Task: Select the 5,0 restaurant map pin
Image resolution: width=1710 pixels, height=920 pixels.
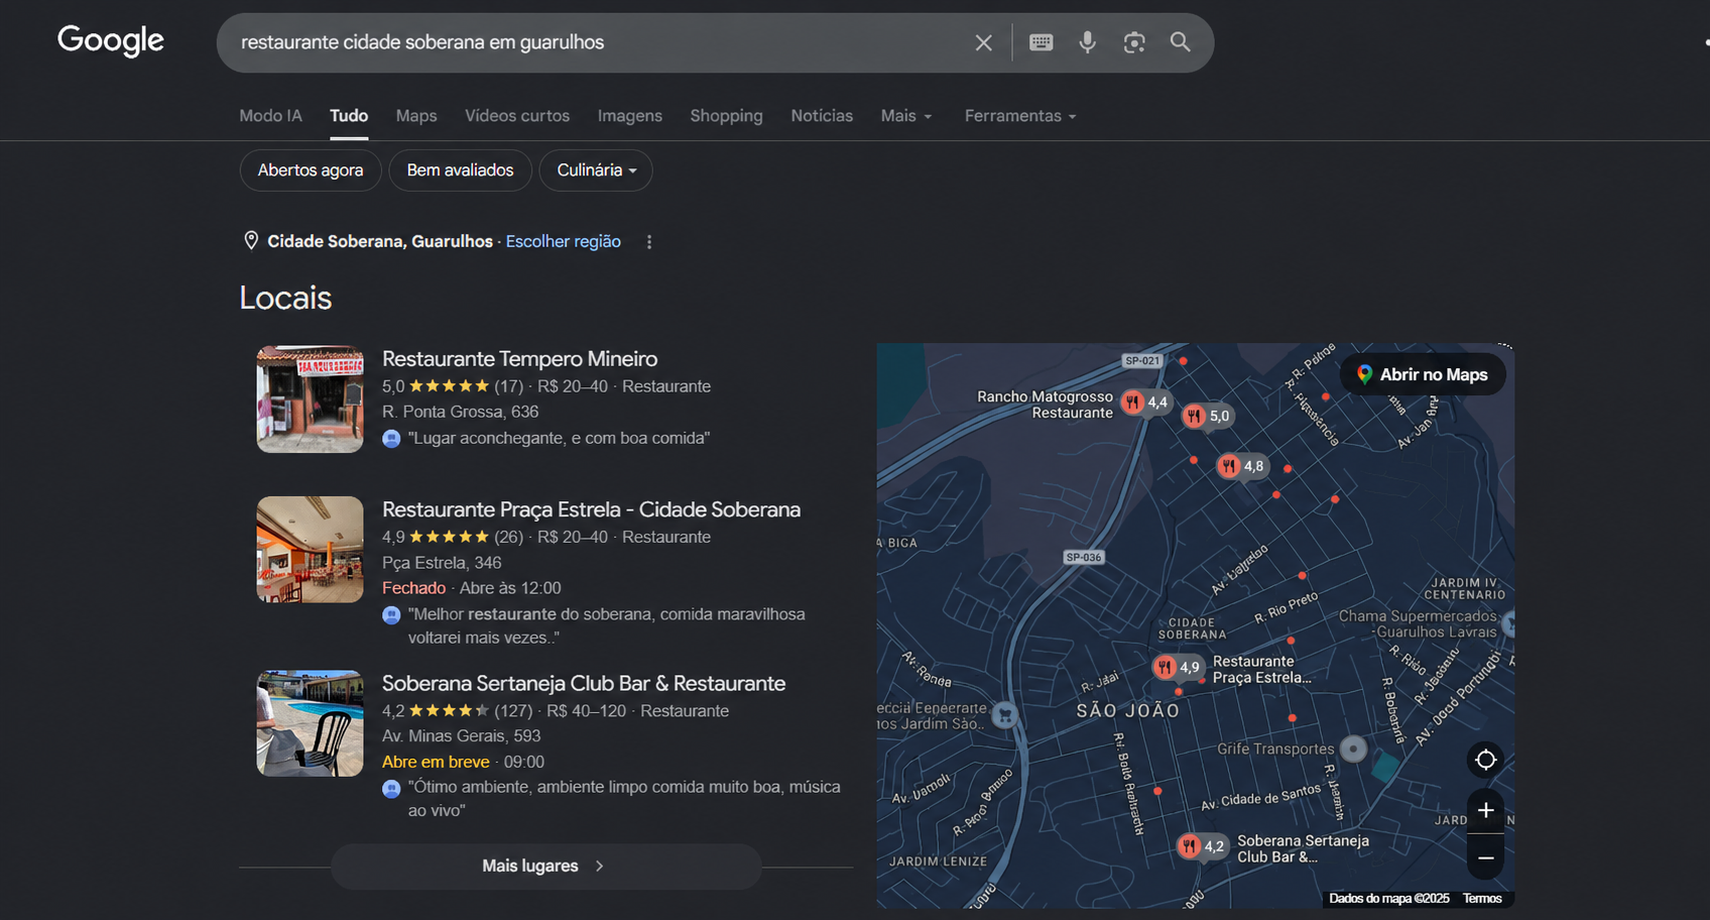Action: pos(1207,416)
